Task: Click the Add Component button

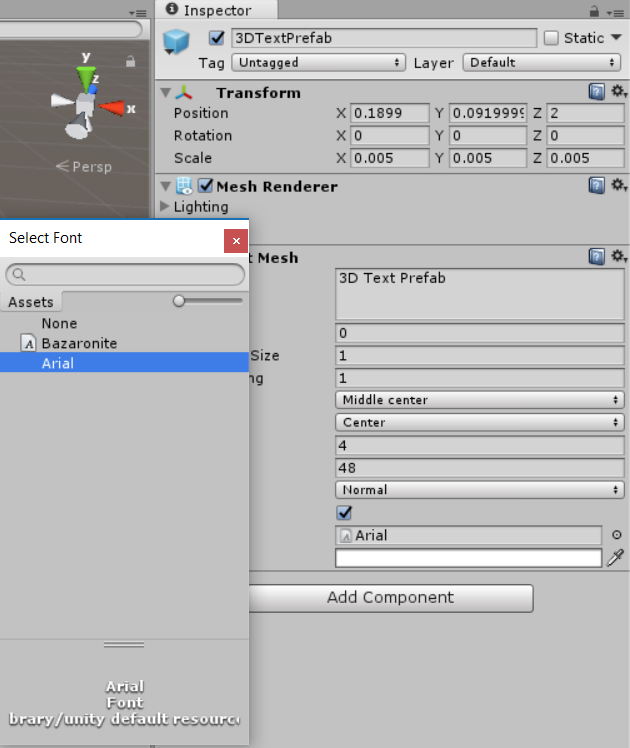Action: point(390,598)
